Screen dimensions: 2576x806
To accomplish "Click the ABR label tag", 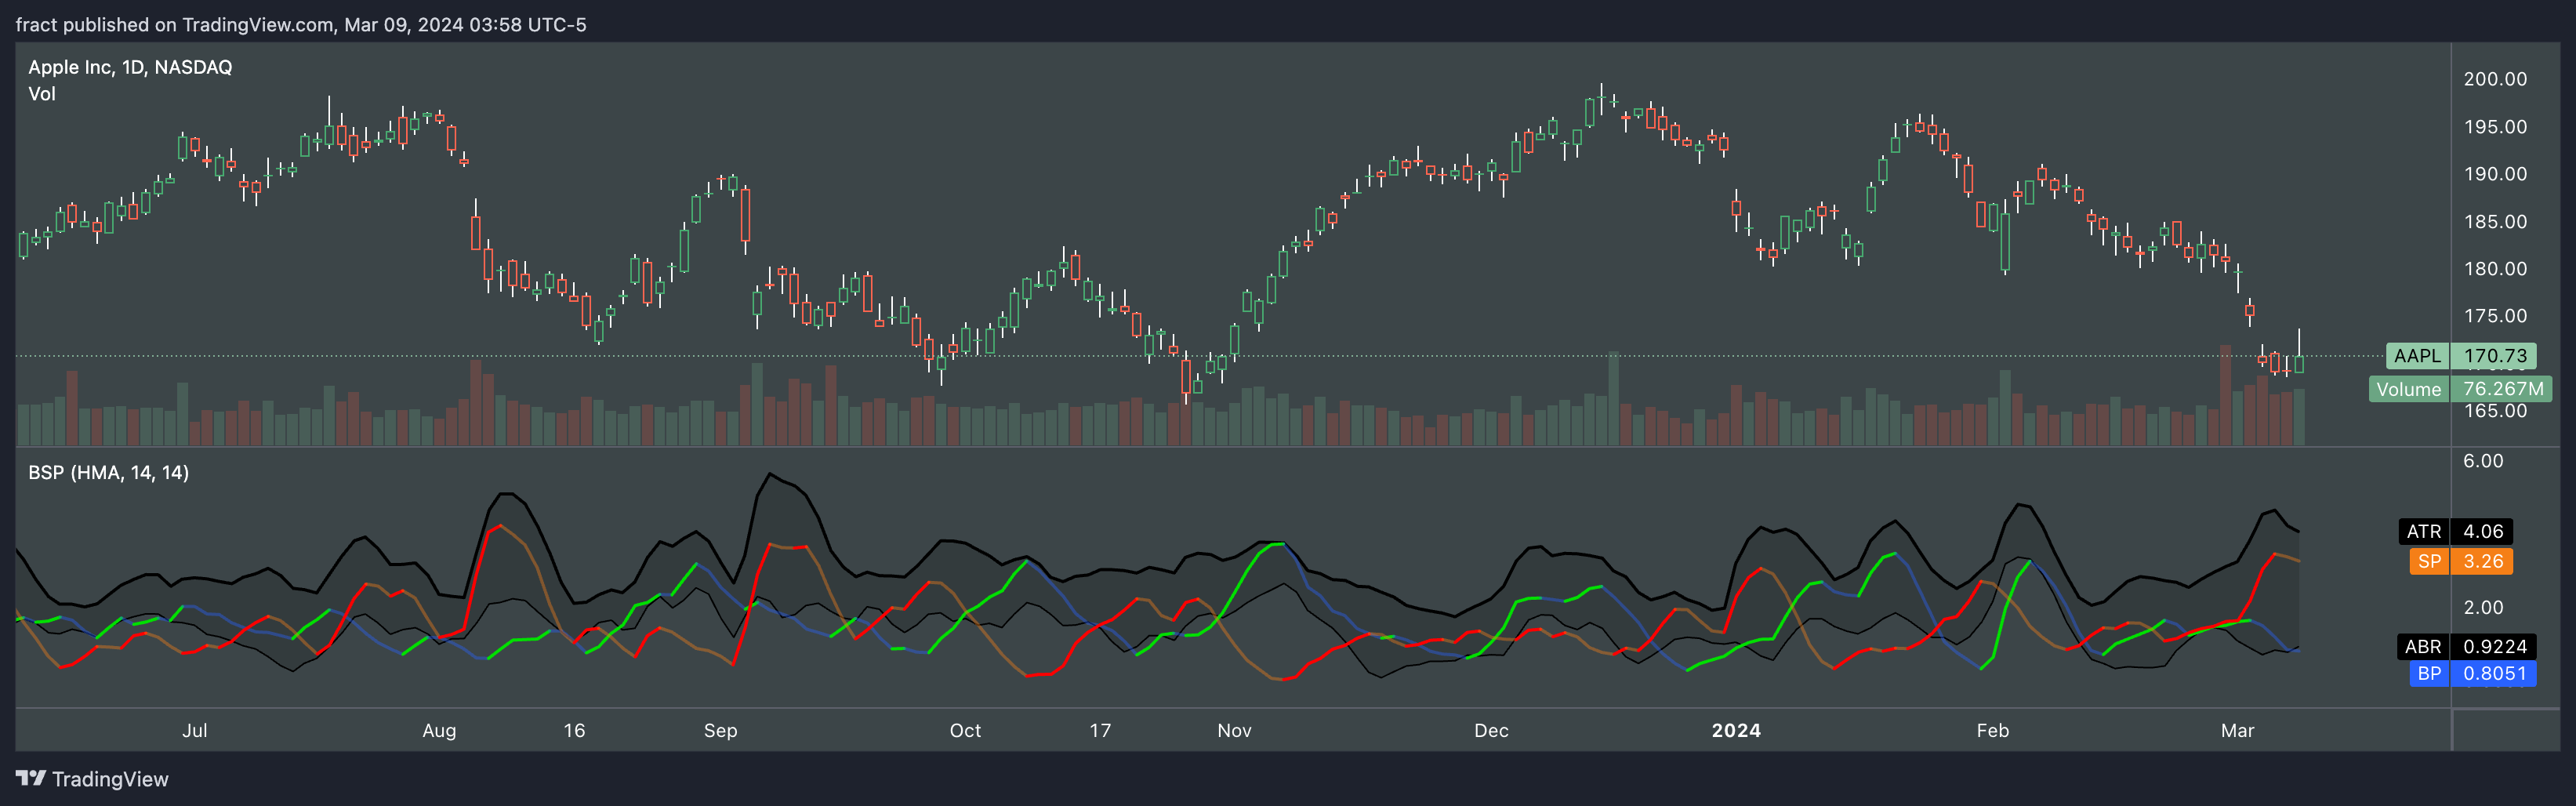I will [x=2423, y=647].
